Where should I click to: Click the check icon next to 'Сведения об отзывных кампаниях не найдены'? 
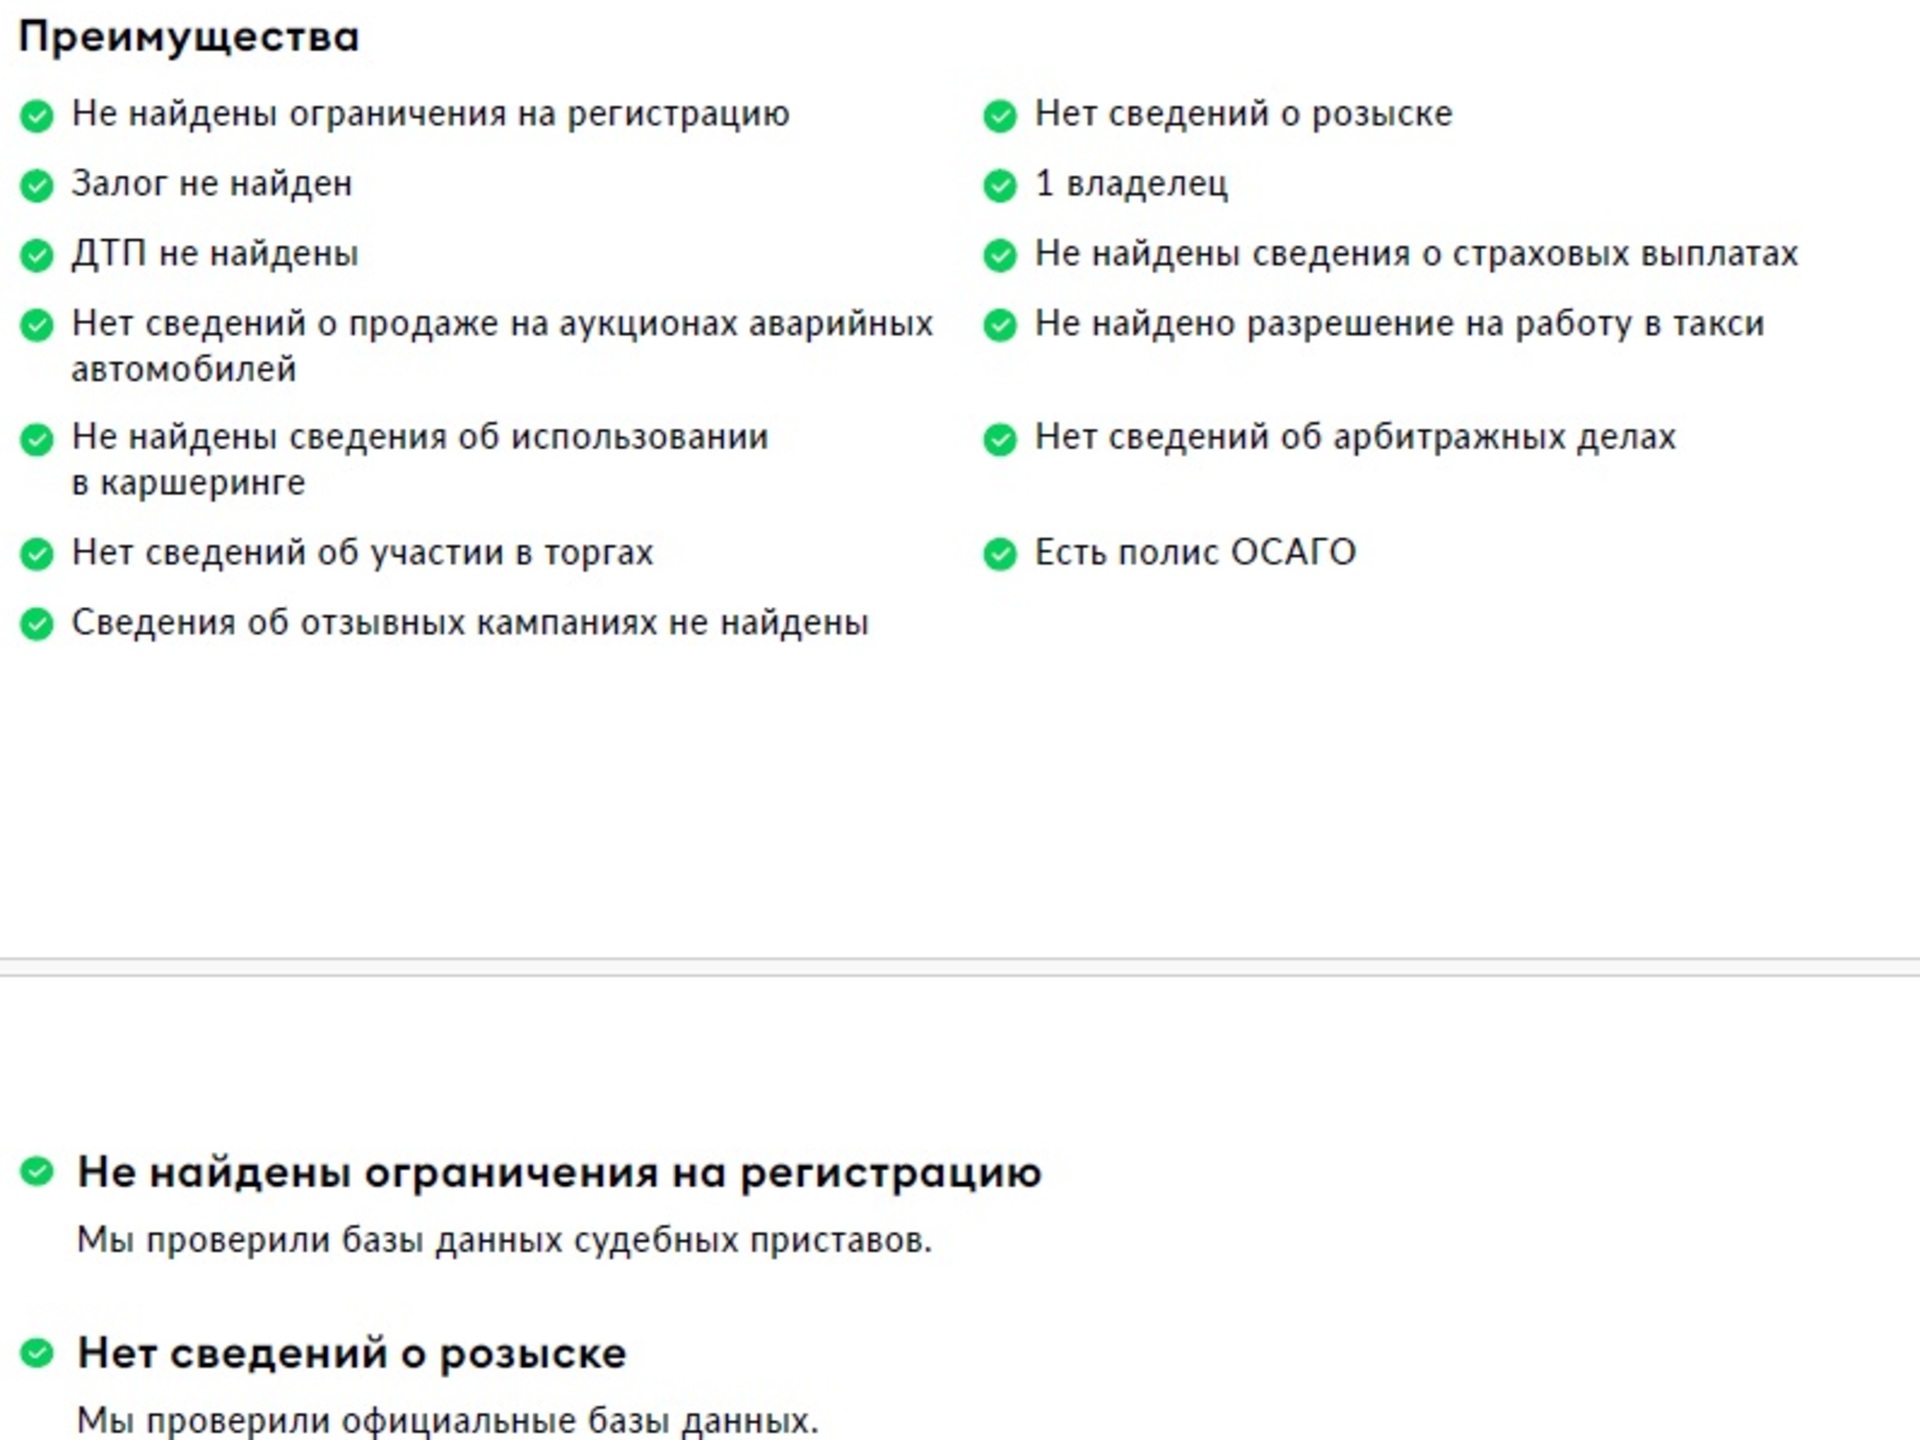[x=37, y=623]
